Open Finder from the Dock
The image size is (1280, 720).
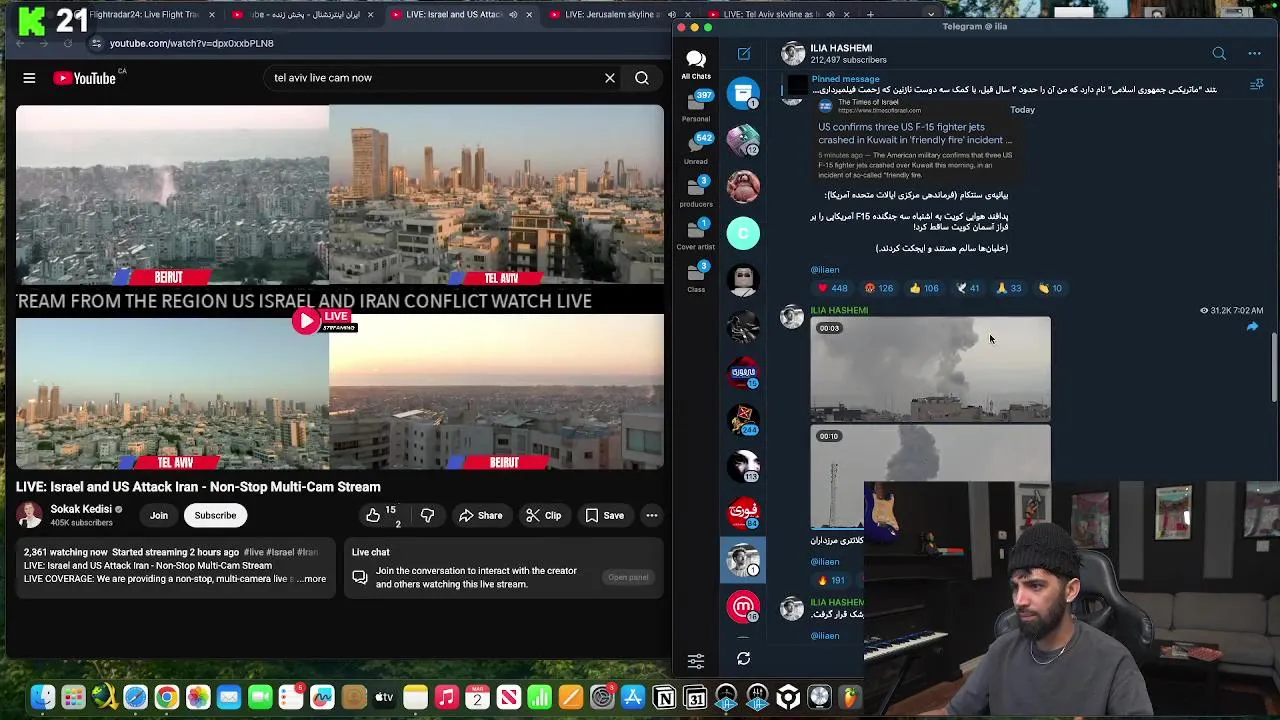pos(43,697)
